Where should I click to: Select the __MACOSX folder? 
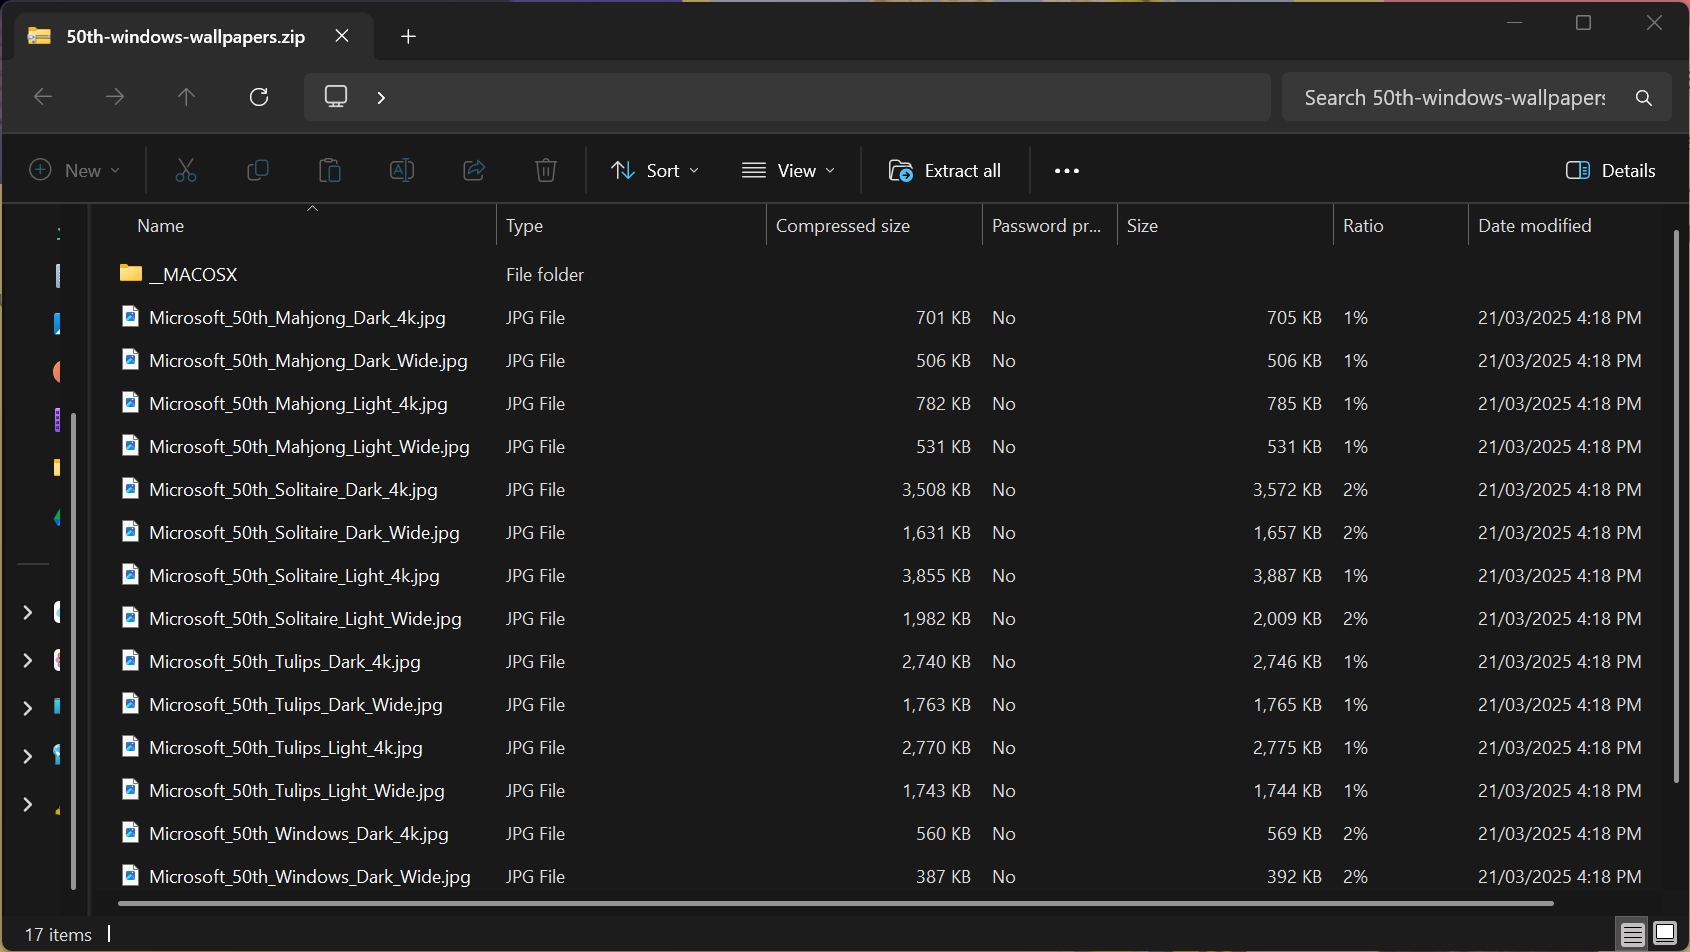[x=193, y=275]
